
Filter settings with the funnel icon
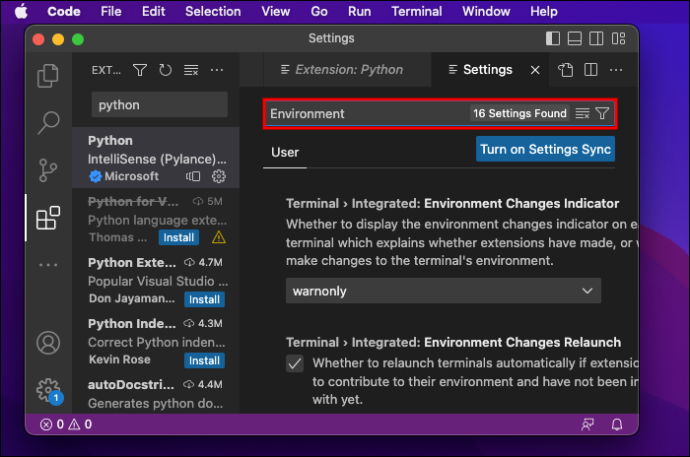pos(602,113)
